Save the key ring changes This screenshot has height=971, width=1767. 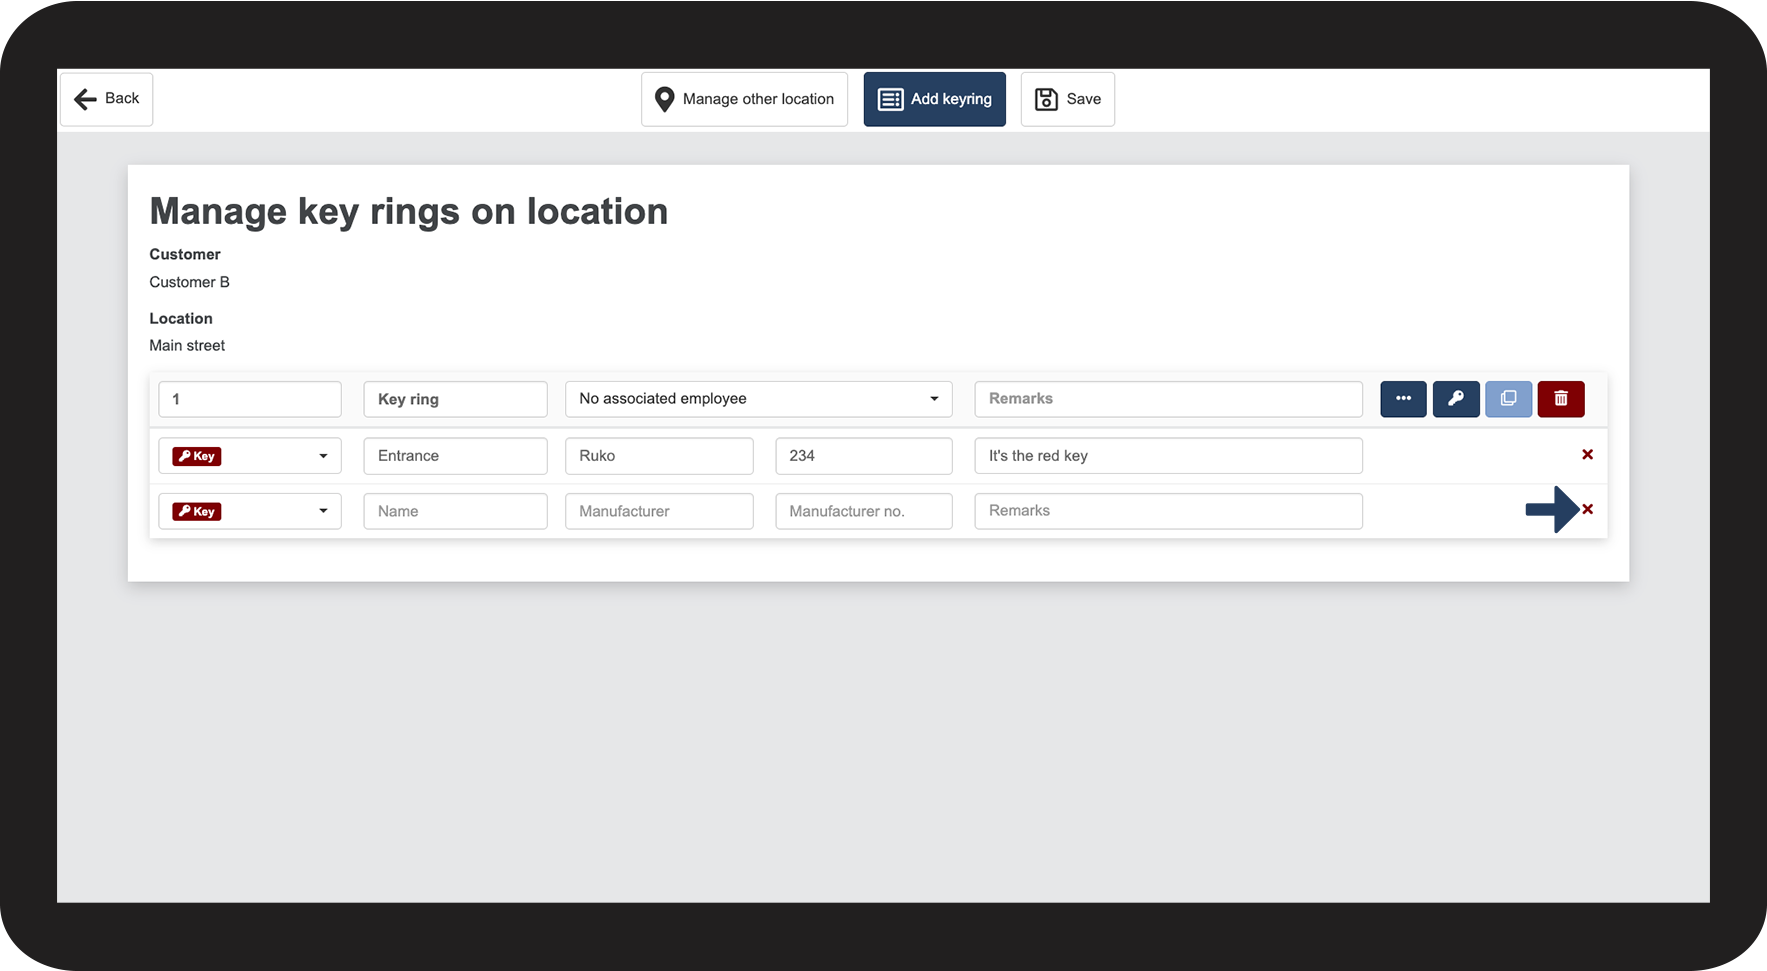coord(1067,99)
